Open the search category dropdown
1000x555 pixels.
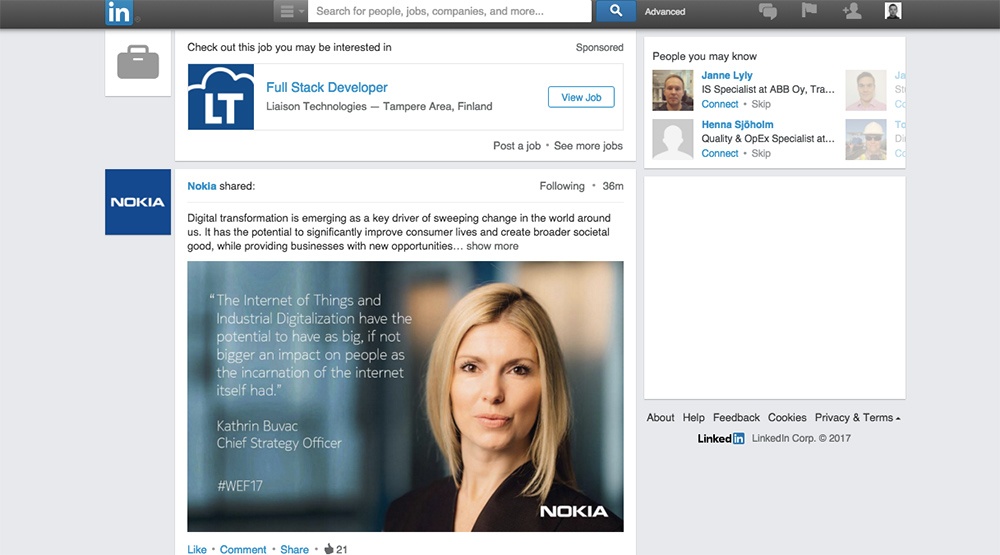290,11
